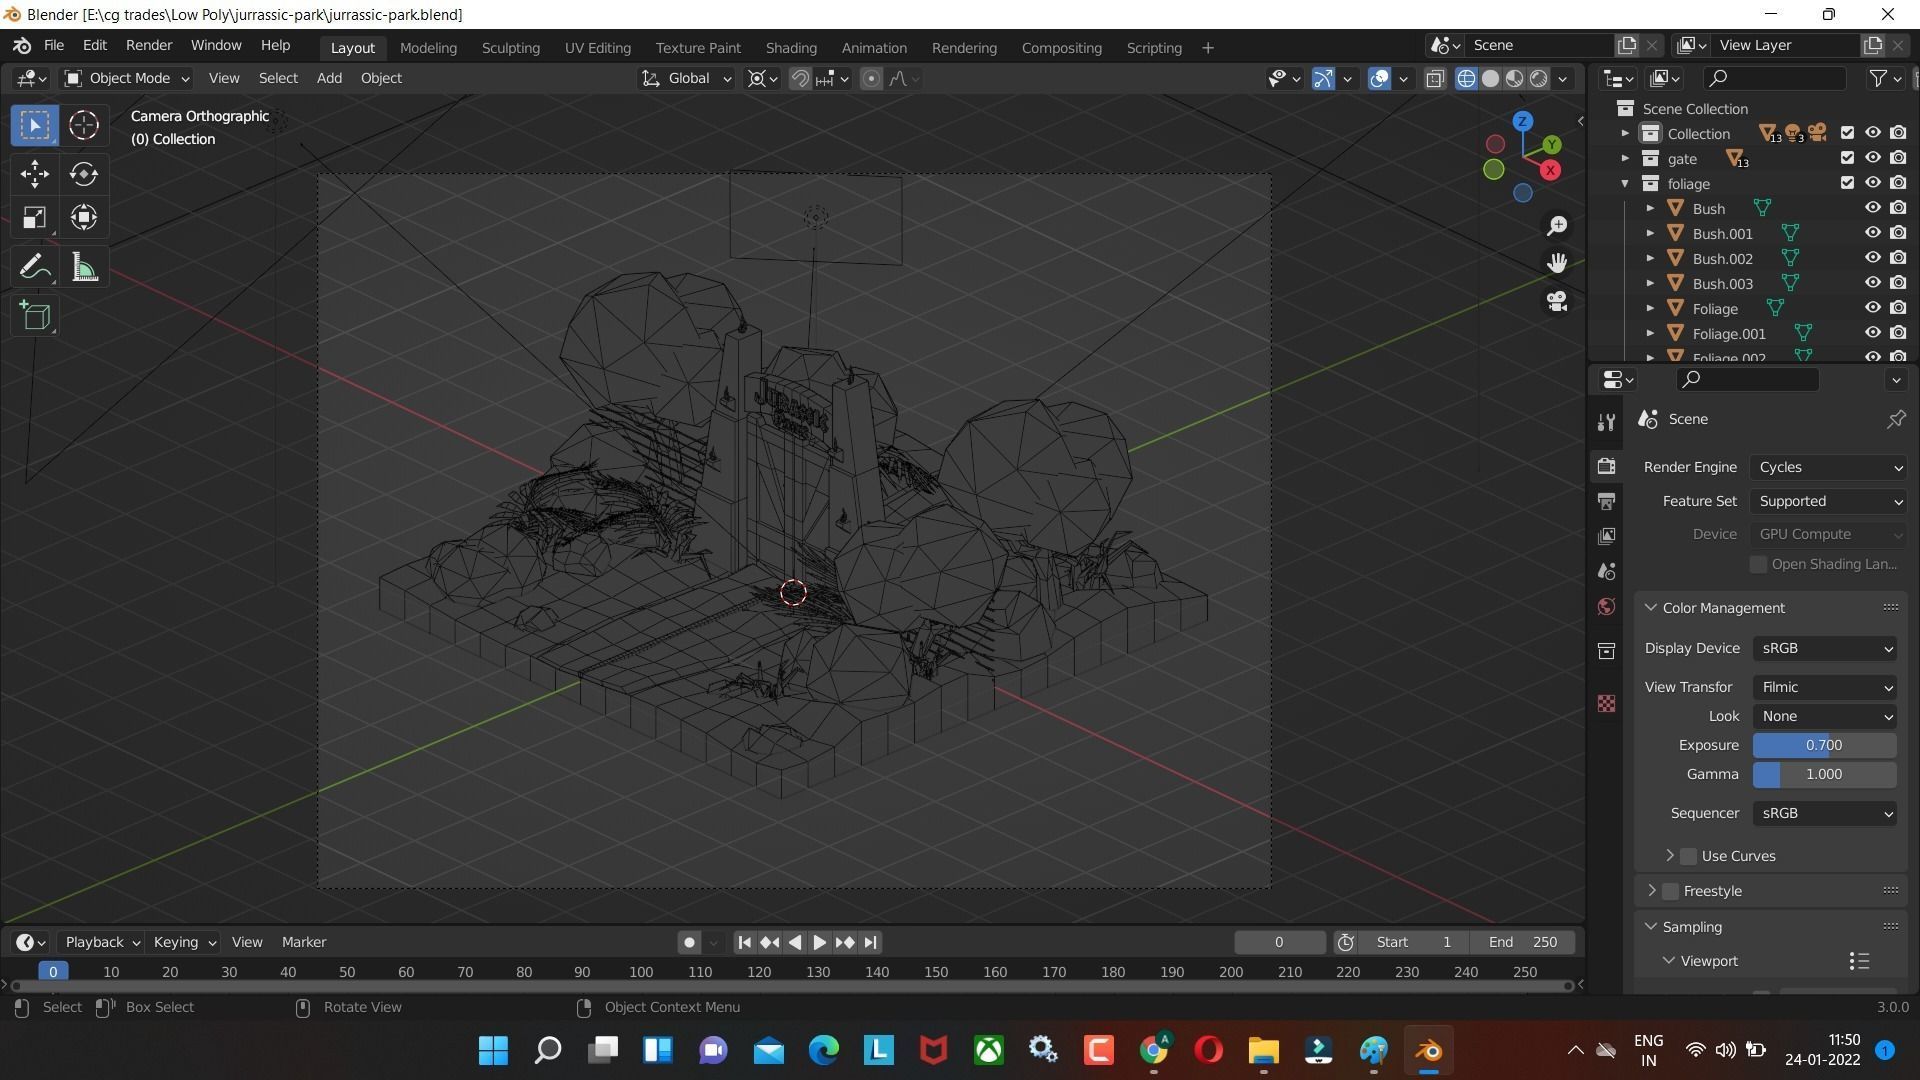
Task: Switch to the UV Editing workspace tab
Action: click(598, 48)
